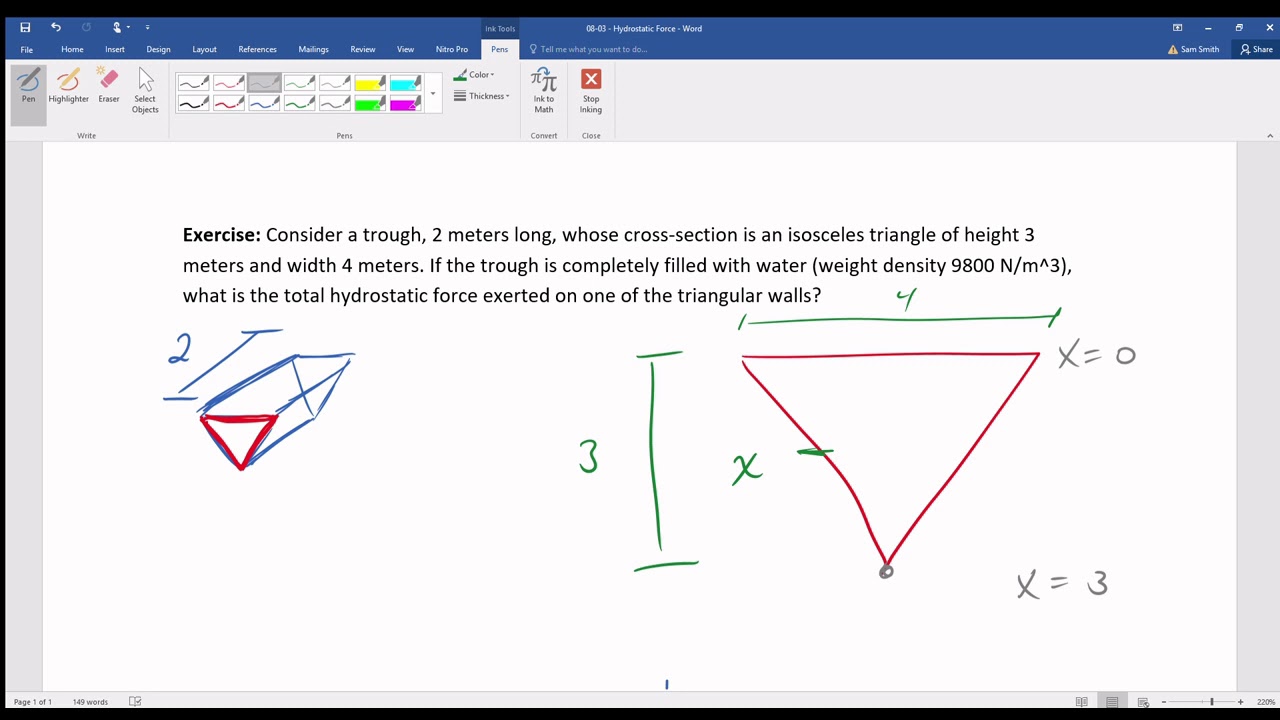Viewport: 1280px width, 720px height.
Task: Pick the thin black pen in top row
Action: point(193,84)
